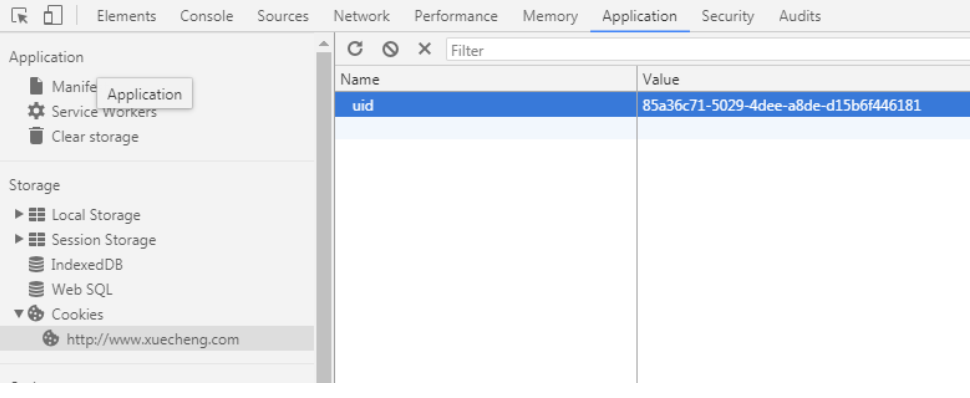Image resolution: width=970 pixels, height=398 pixels.
Task: Open the Security tab
Action: click(728, 16)
